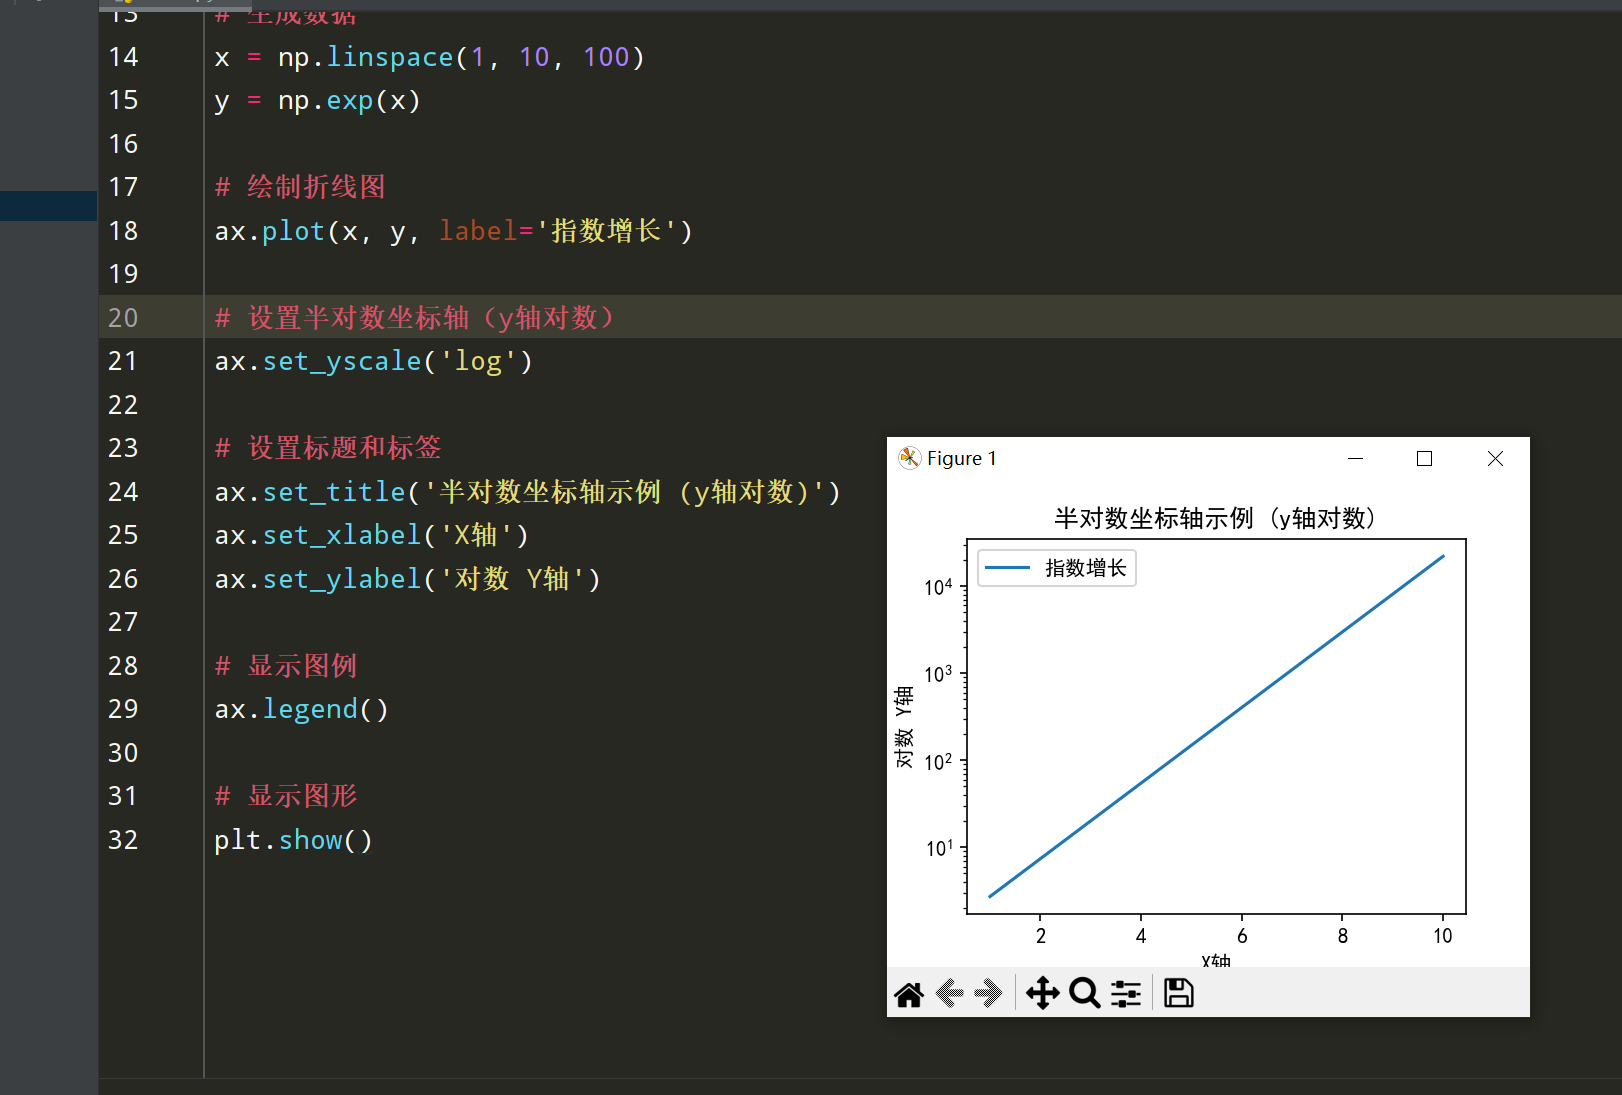Click the y-axis label 对数 Y轴

pyautogui.click(x=904, y=727)
